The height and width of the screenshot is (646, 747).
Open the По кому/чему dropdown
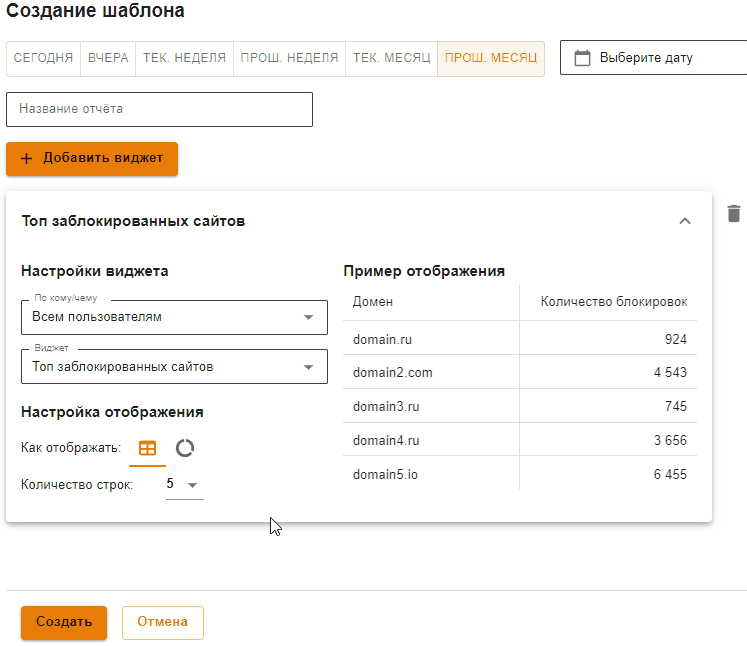[174, 317]
